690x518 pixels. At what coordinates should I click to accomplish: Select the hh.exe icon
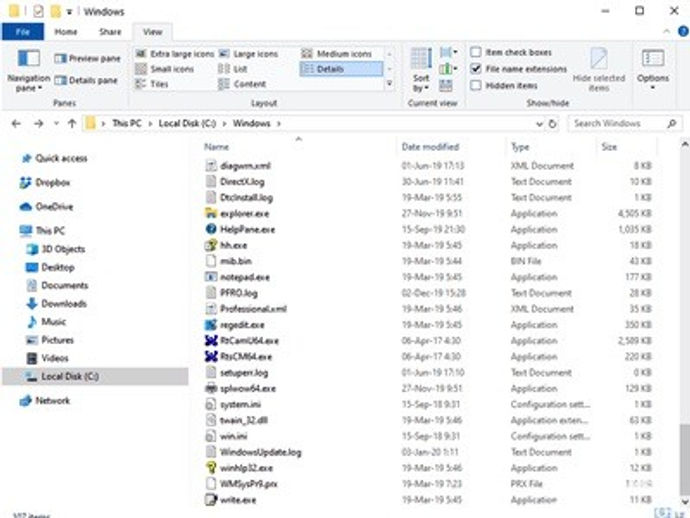(x=211, y=245)
